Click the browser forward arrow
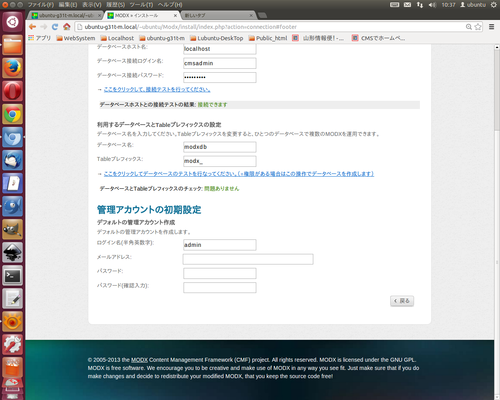Viewport: 500px width, 400px height. (x=44, y=27)
